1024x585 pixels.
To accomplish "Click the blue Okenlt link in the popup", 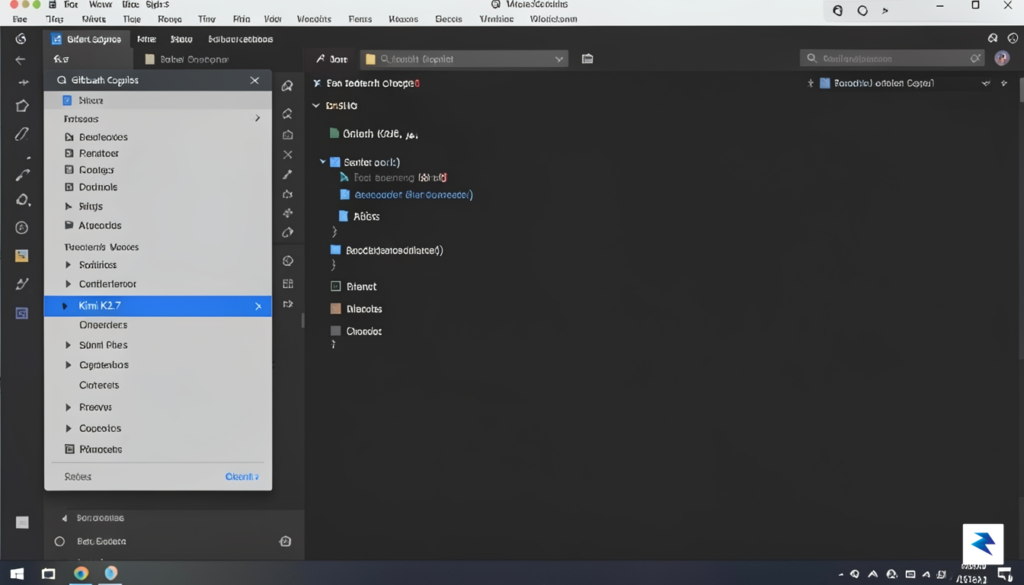I will click(x=242, y=477).
